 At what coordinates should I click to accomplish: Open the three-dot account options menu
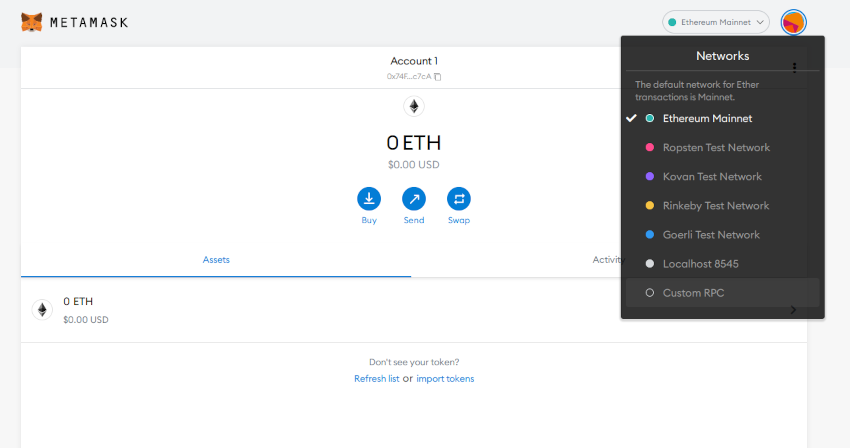[x=794, y=67]
